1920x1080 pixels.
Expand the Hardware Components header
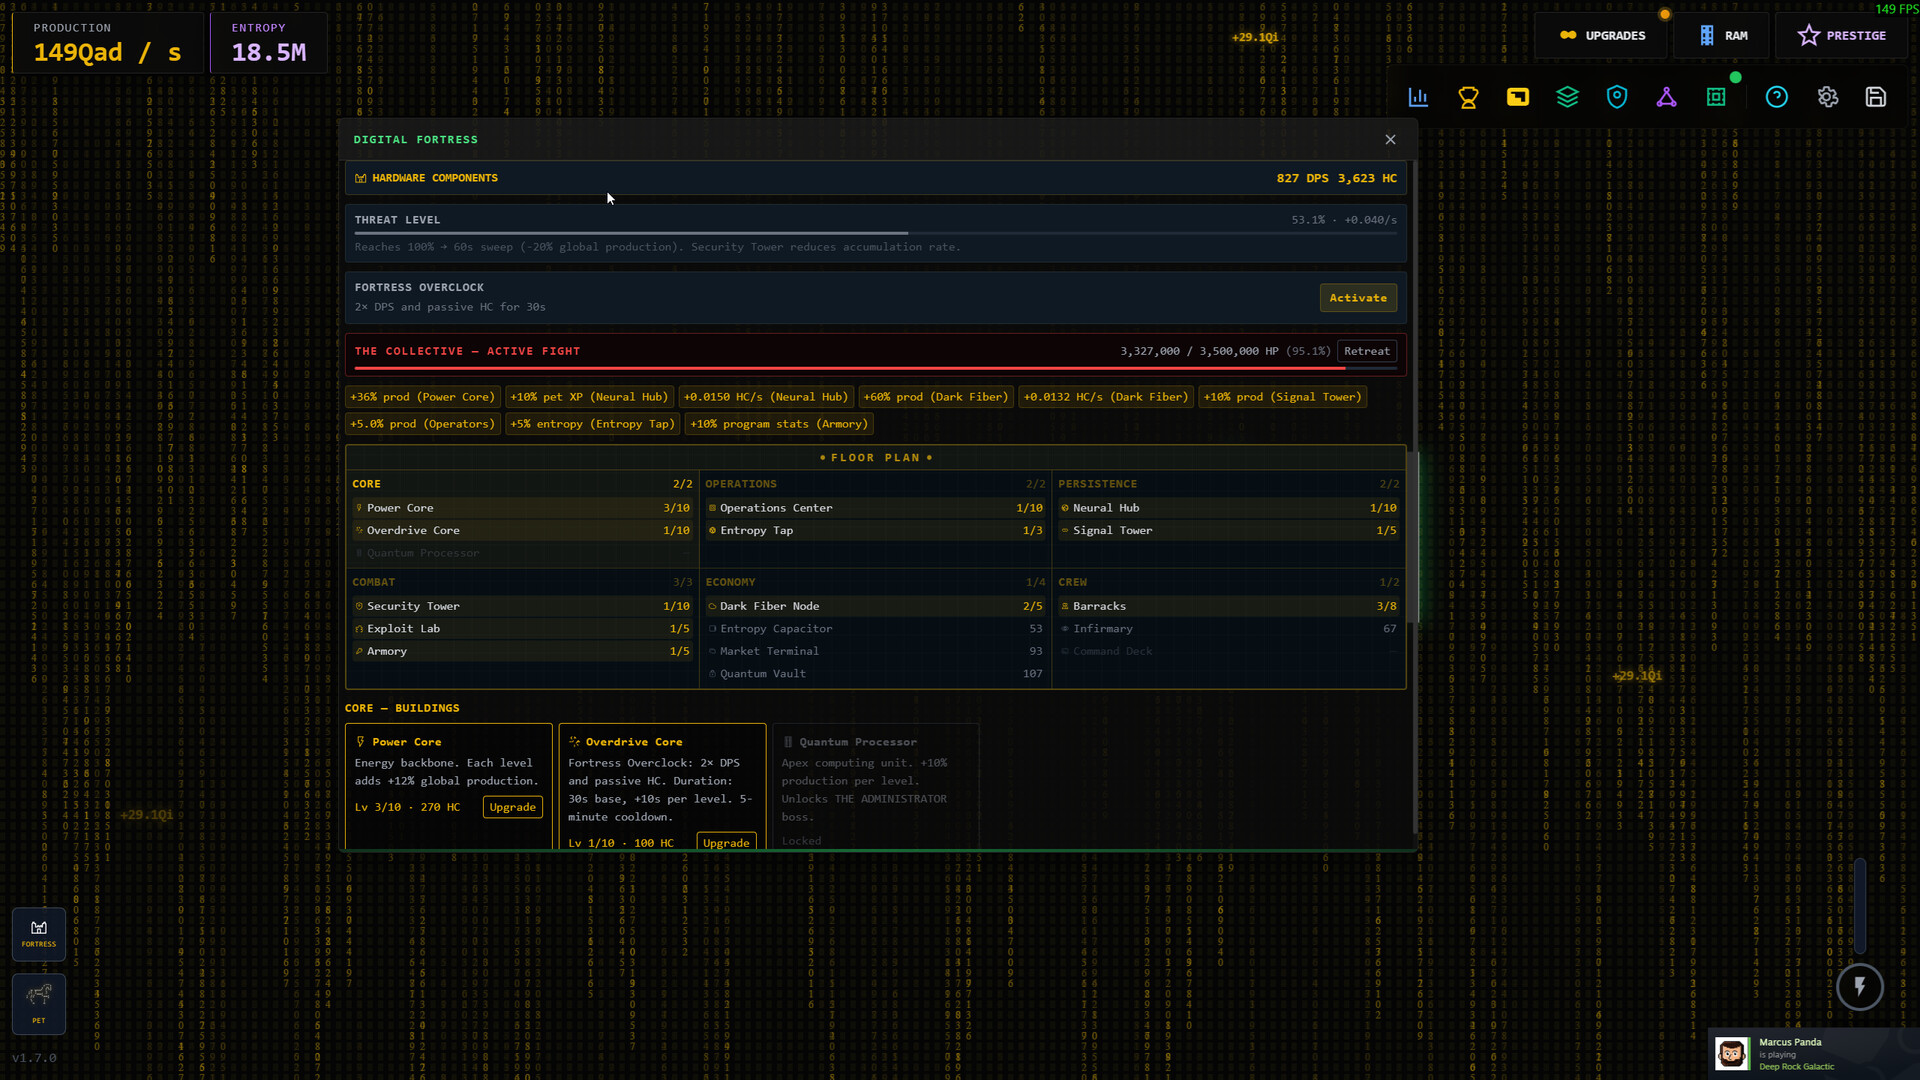435,178
